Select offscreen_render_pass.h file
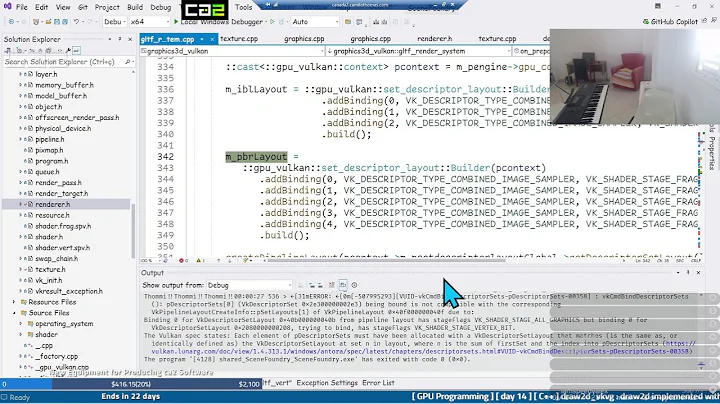The width and height of the screenshot is (720, 404). (x=77, y=118)
